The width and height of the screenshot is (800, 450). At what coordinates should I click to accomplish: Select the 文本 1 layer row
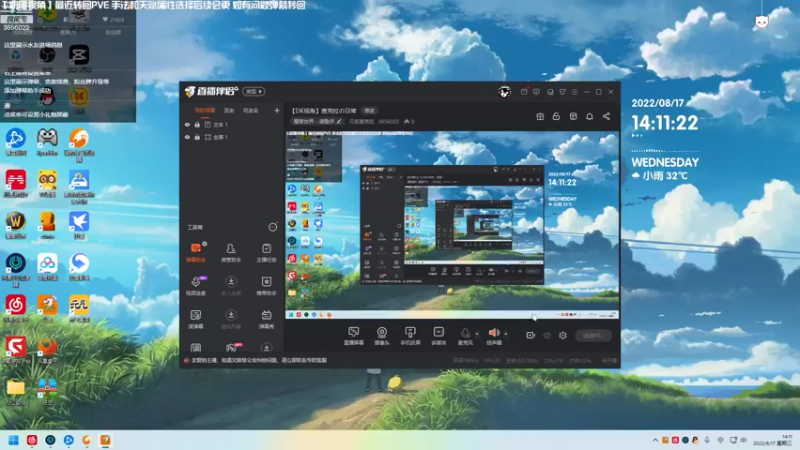click(x=233, y=124)
